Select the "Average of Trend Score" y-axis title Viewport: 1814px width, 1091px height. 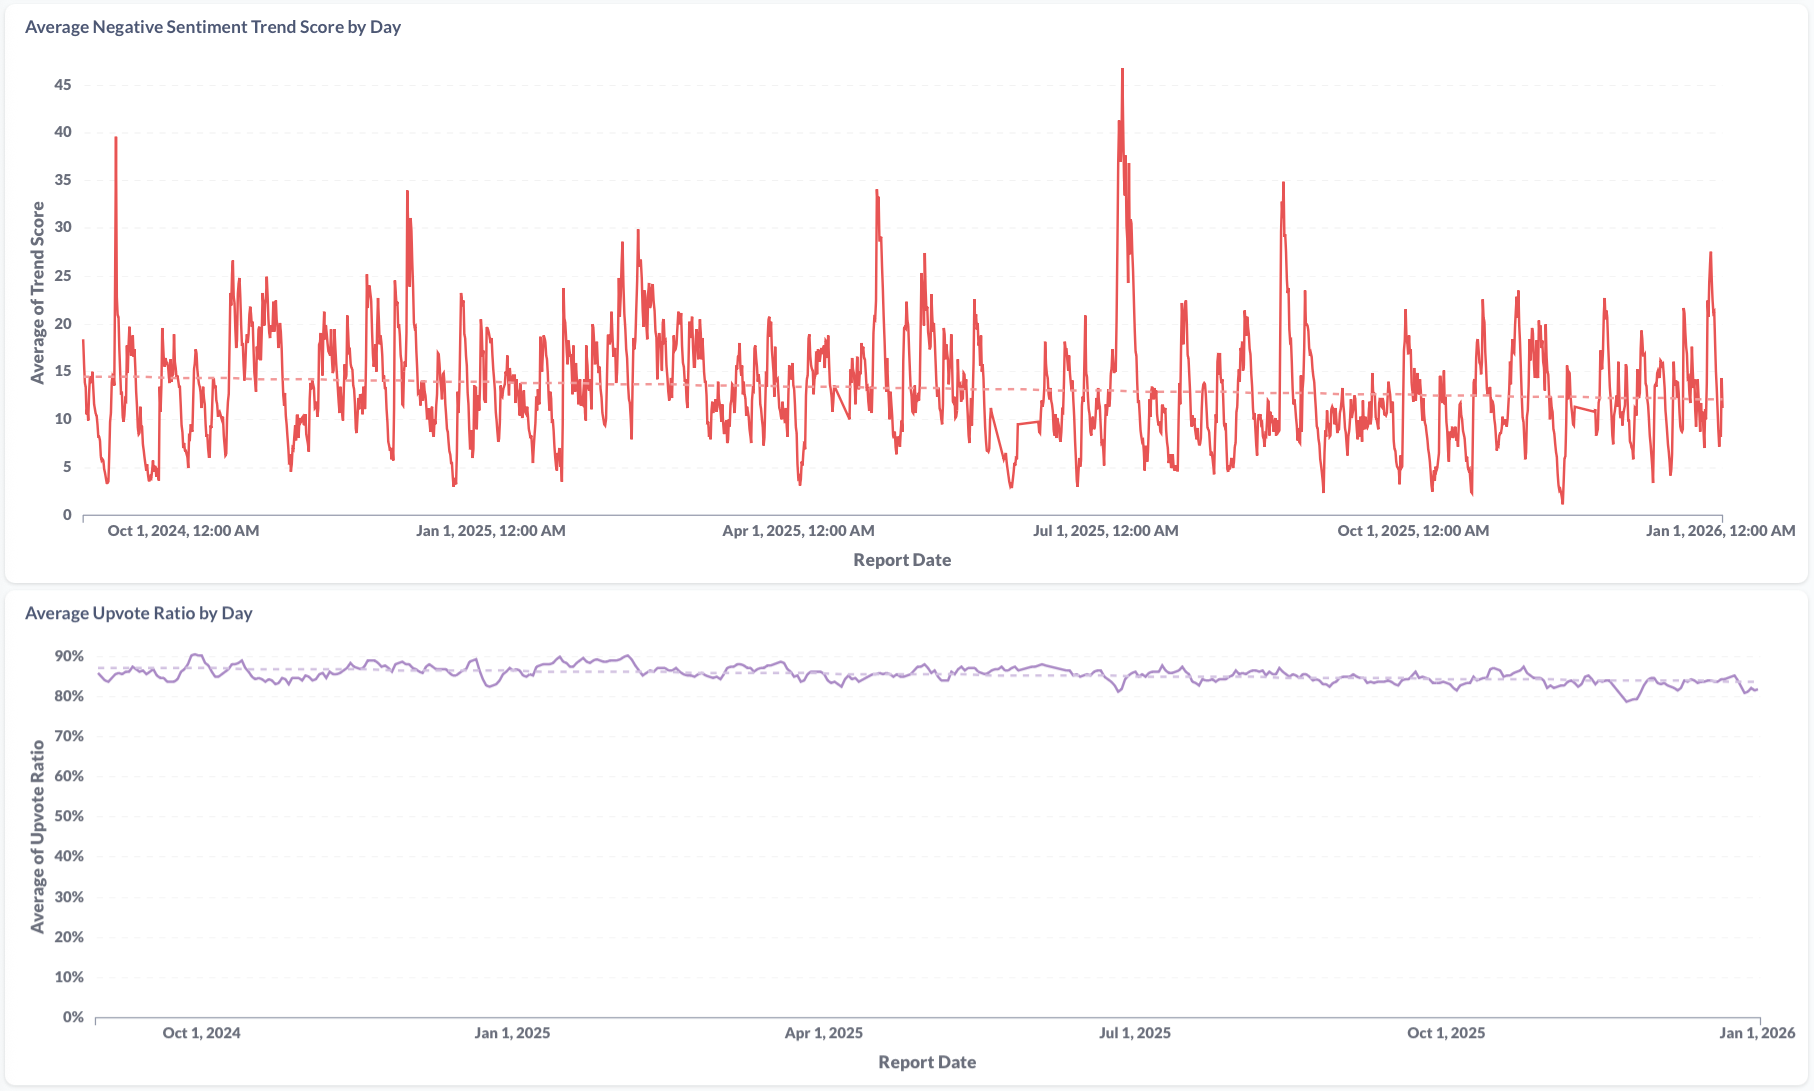(x=38, y=292)
